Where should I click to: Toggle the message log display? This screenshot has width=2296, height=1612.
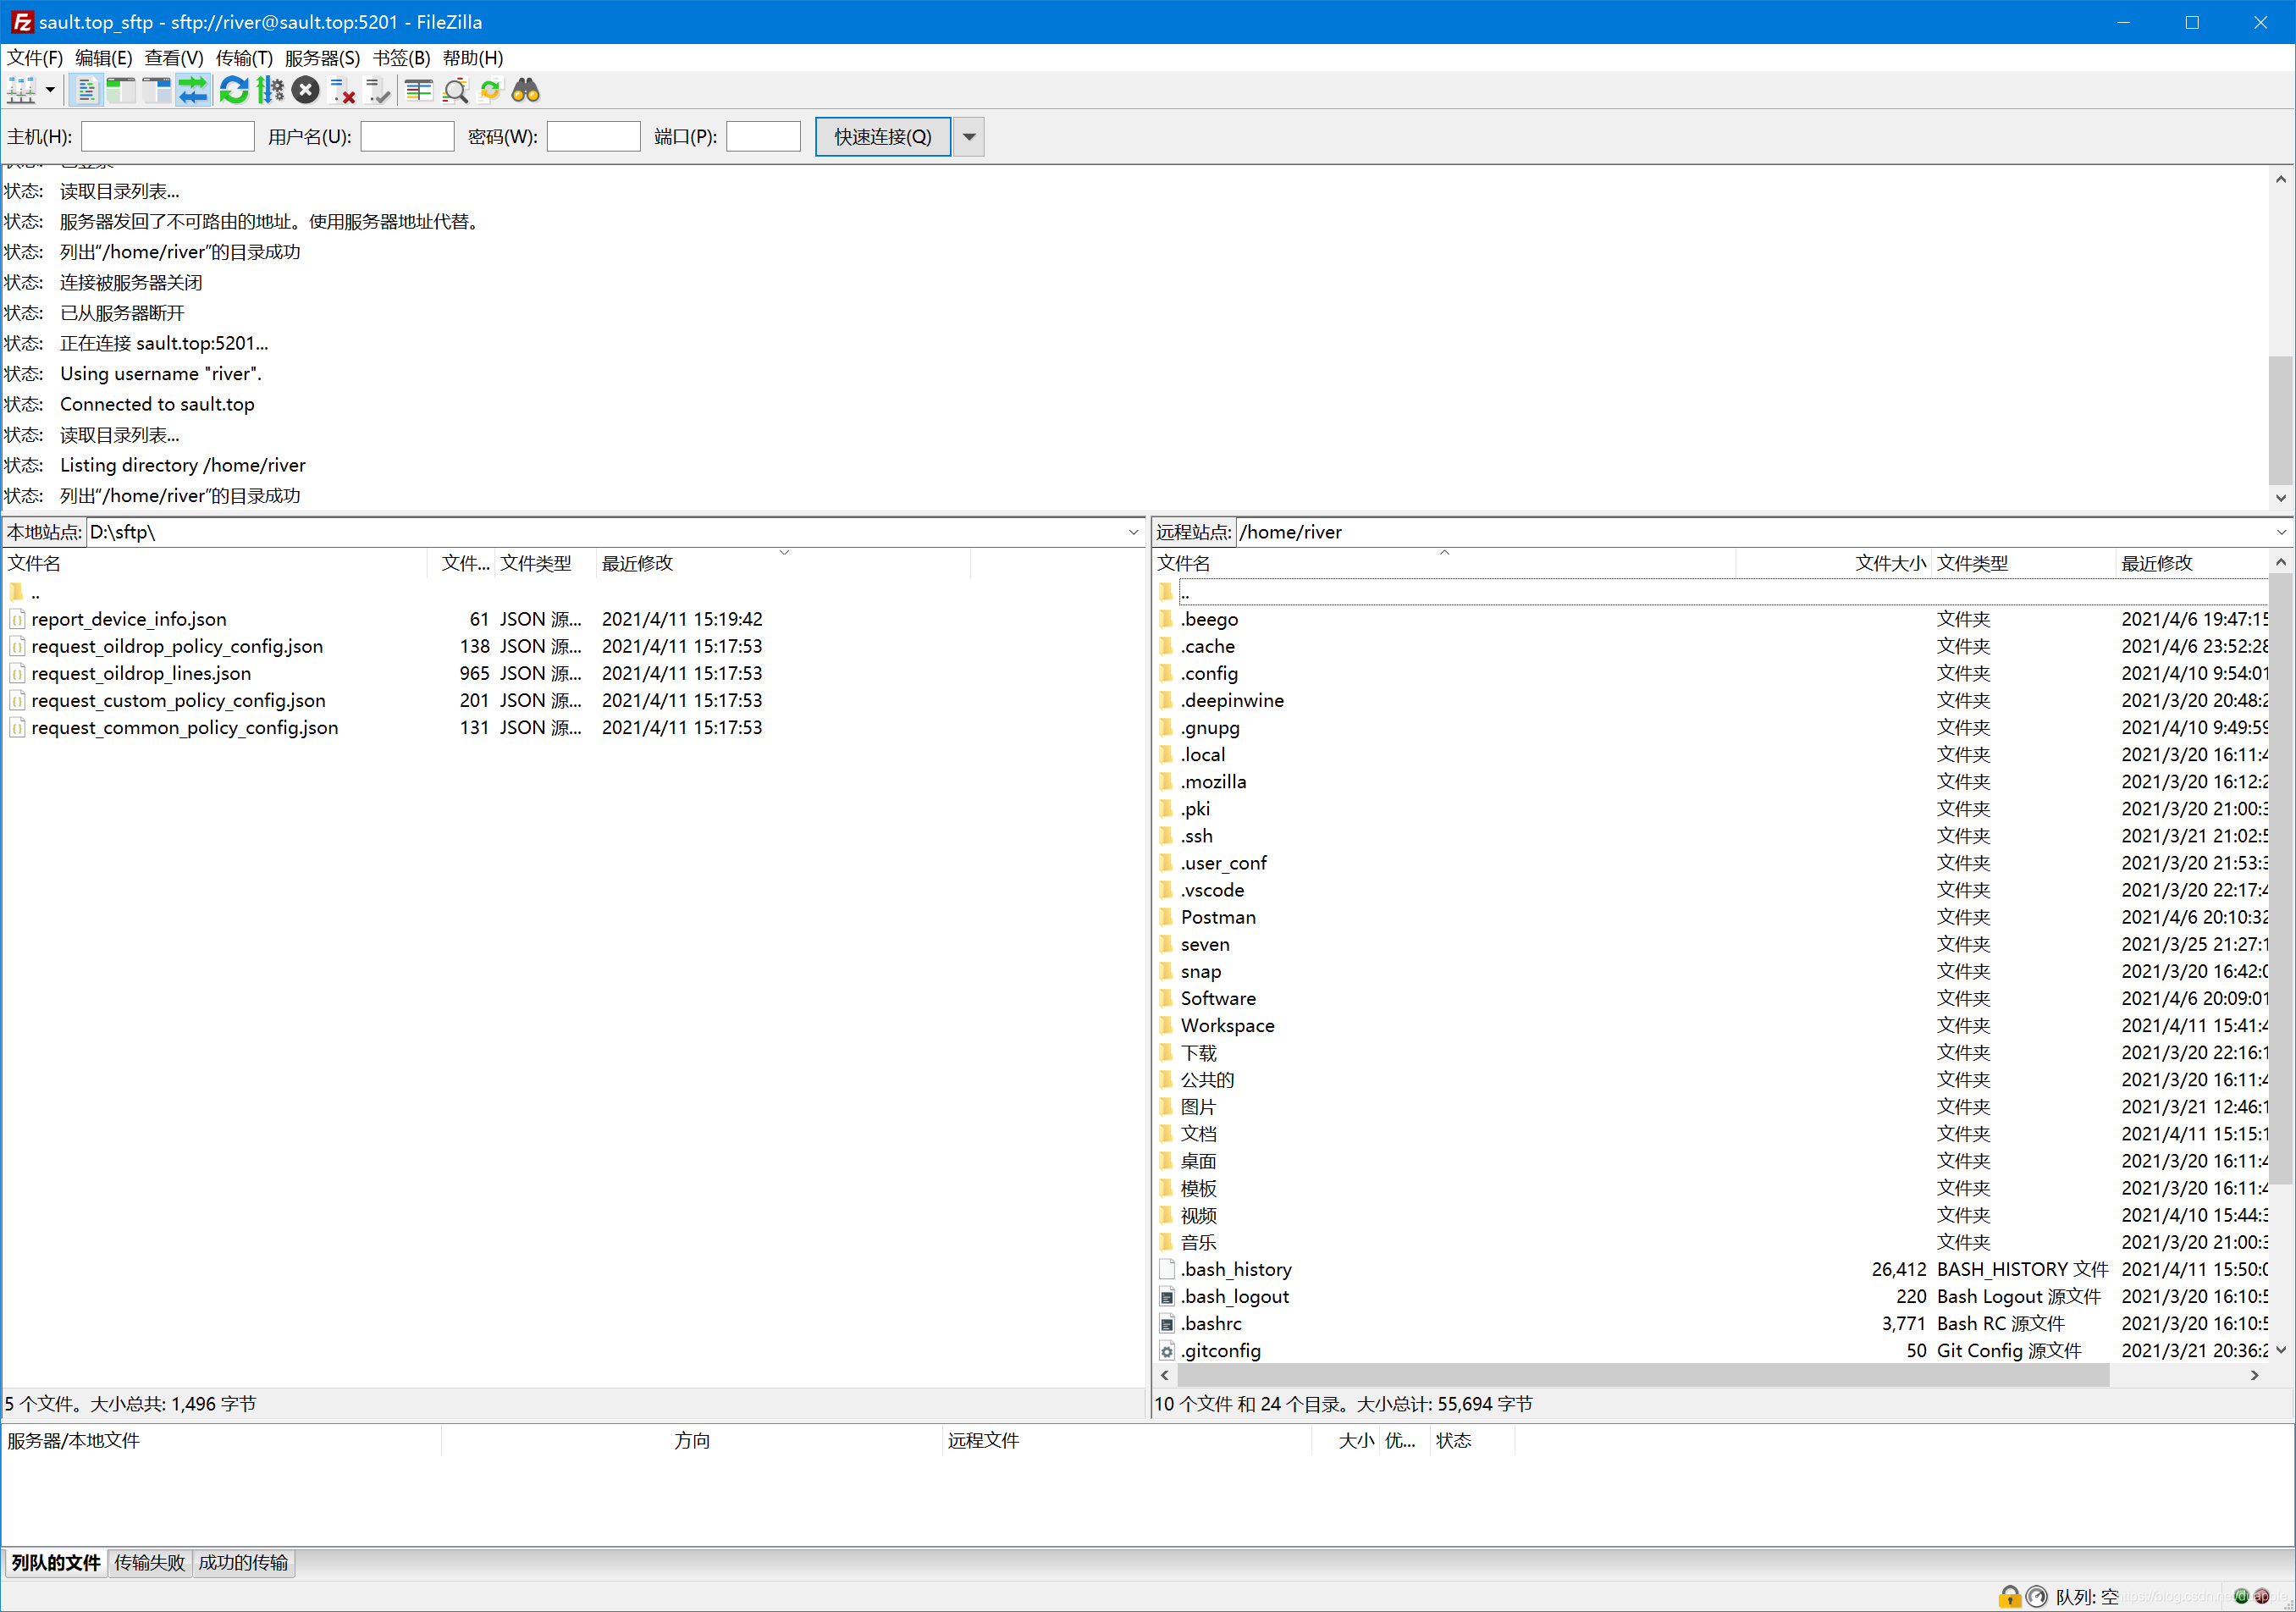coord(87,91)
